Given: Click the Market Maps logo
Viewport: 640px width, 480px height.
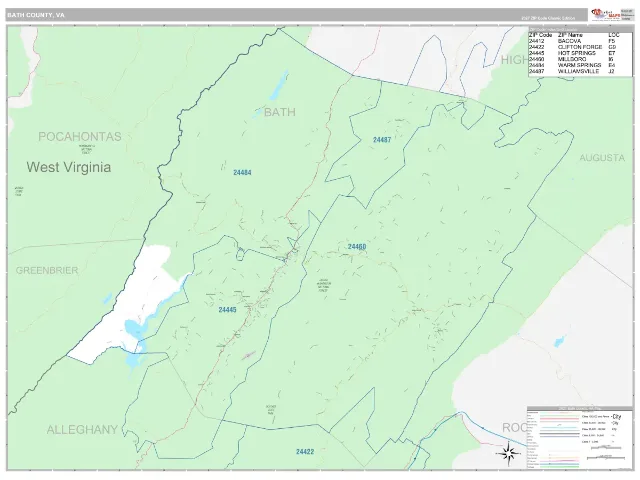Looking at the screenshot, I should [x=606, y=14].
